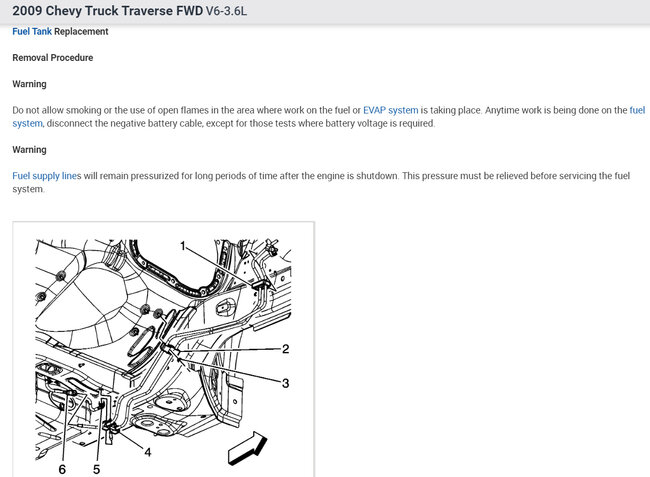Click the Removal Procedure heading

click(x=53, y=58)
